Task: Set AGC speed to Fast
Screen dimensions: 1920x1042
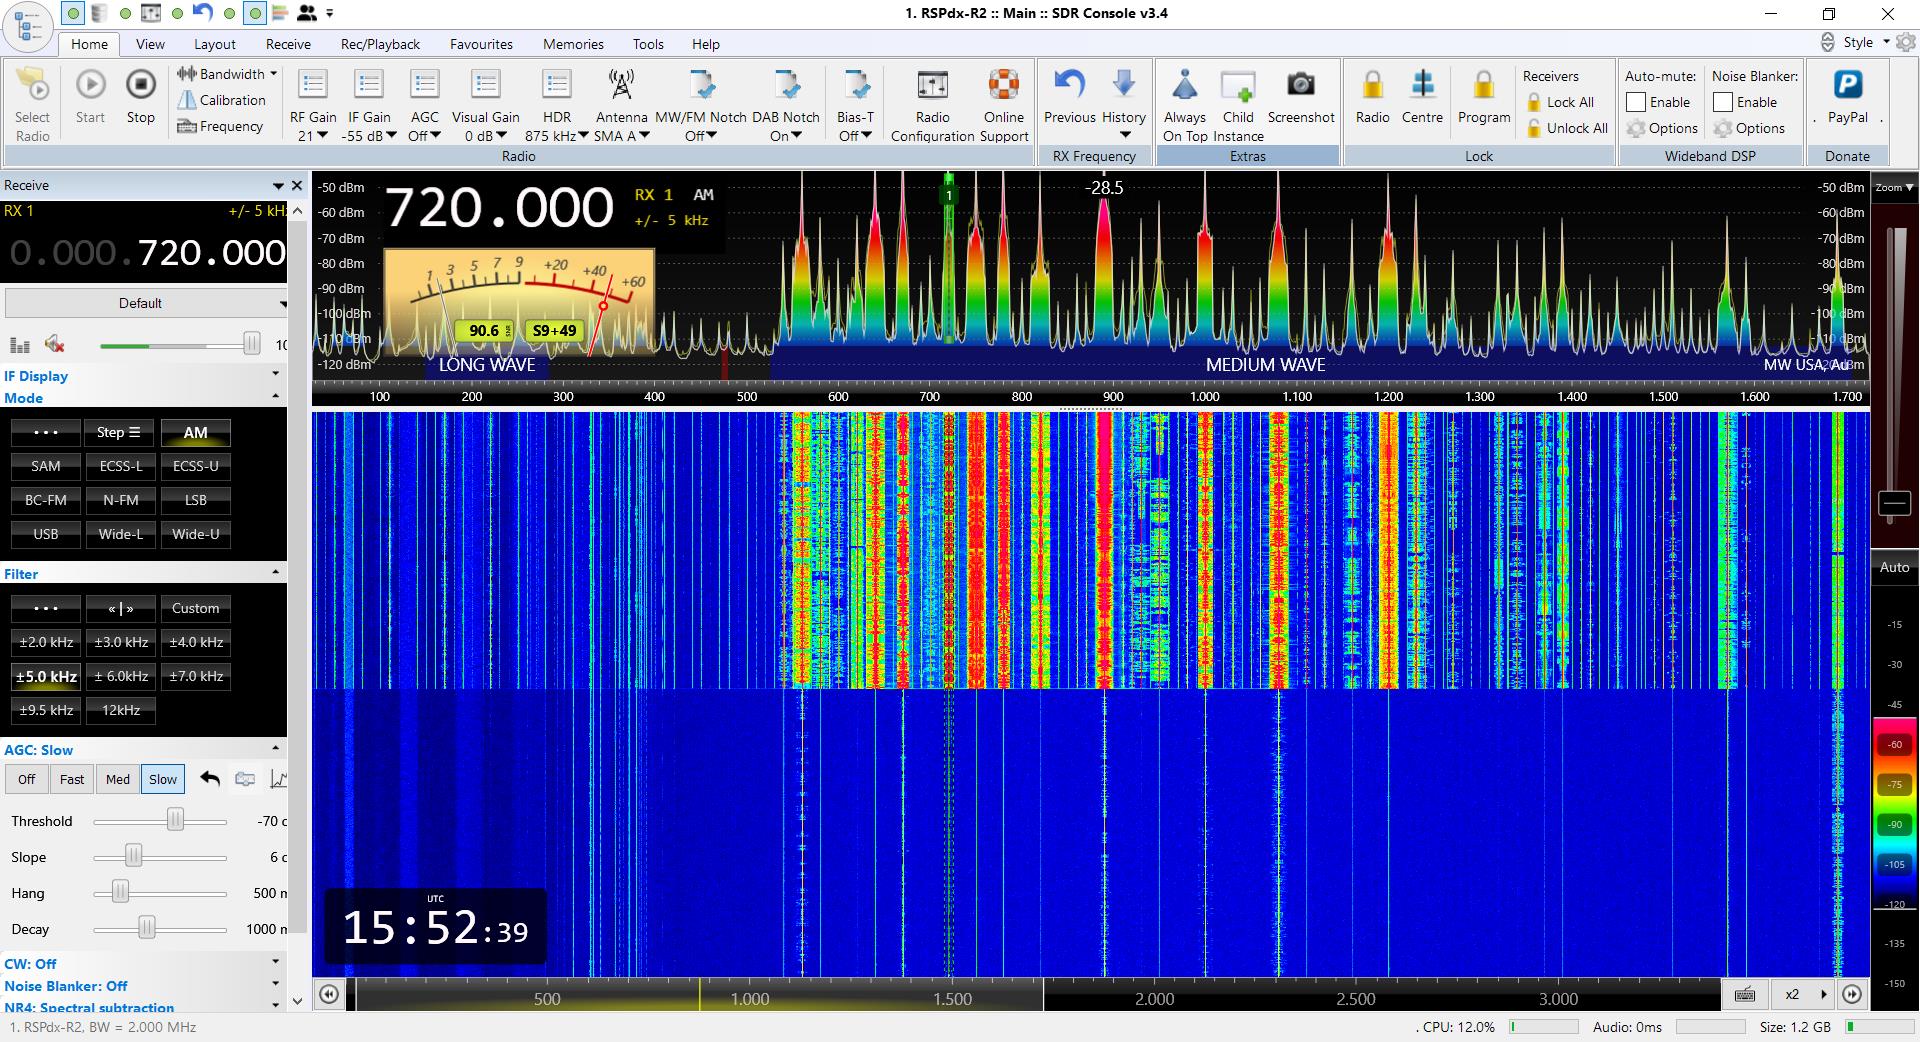Action: [72, 779]
